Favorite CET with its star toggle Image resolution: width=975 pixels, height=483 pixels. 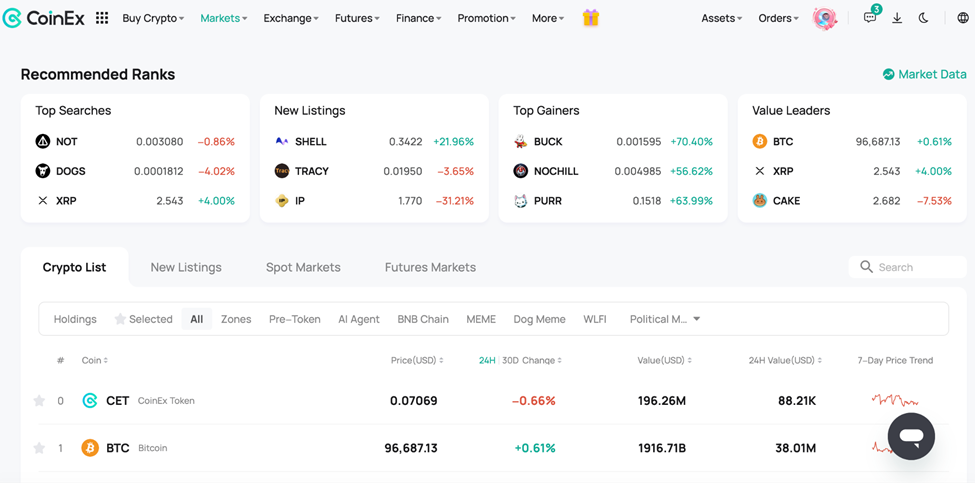pyautogui.click(x=39, y=400)
